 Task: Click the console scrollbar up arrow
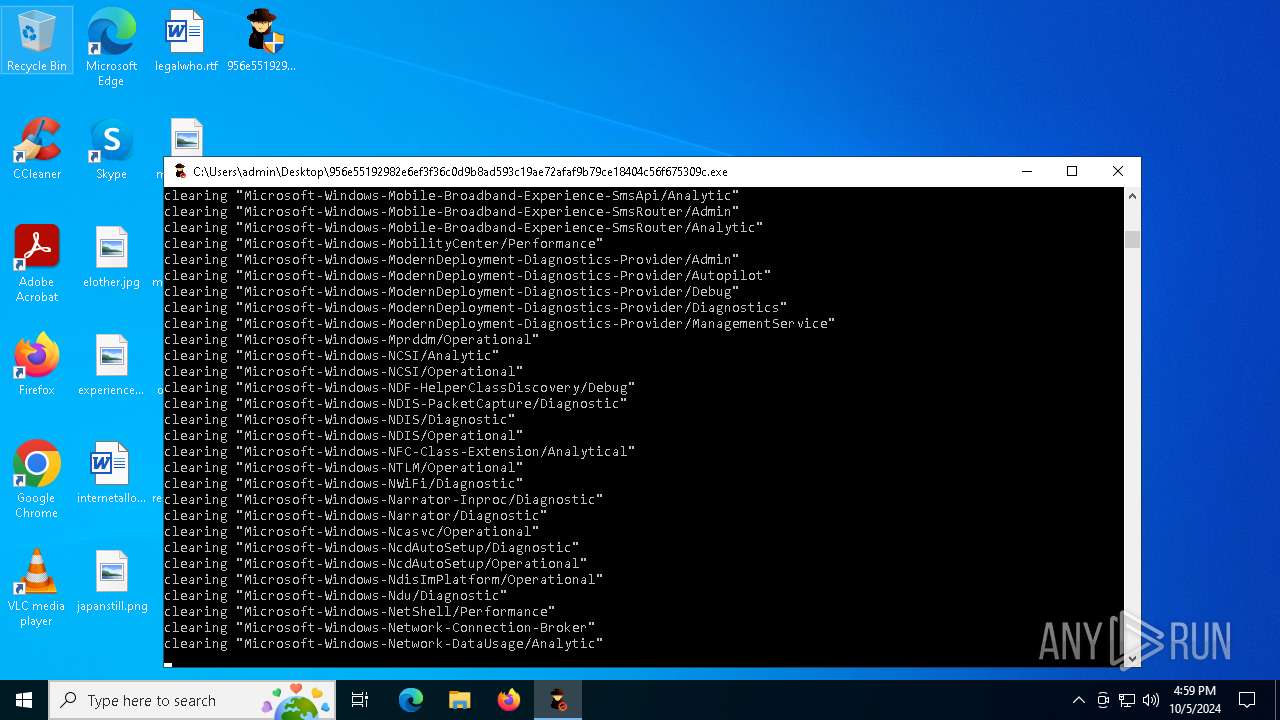coord(1132,196)
